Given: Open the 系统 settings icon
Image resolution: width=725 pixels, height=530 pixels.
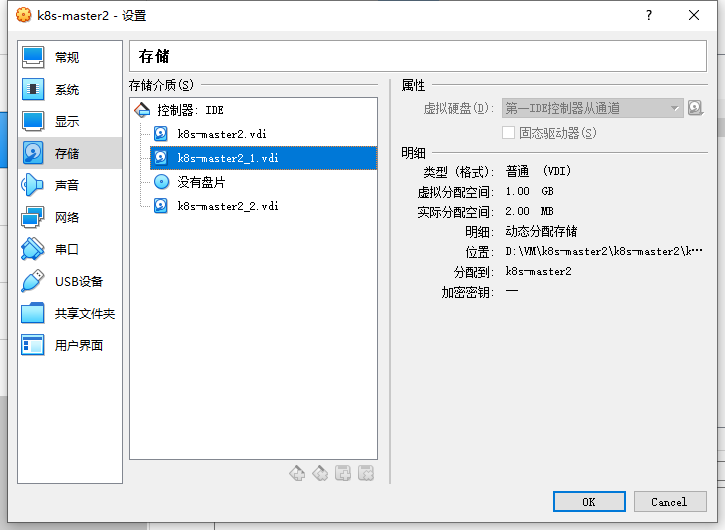Looking at the screenshot, I should pos(33,89).
